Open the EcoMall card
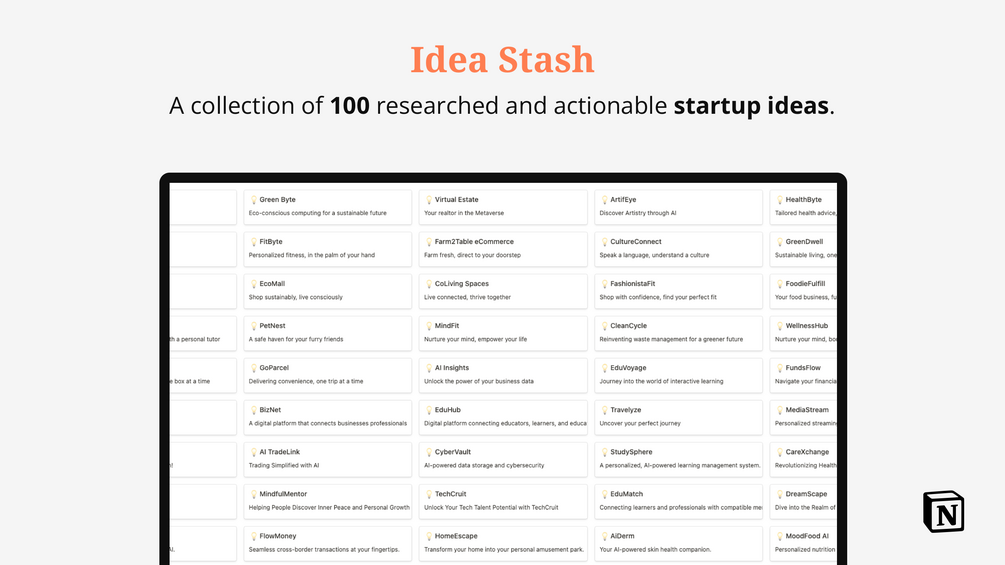1005x565 pixels. point(328,291)
